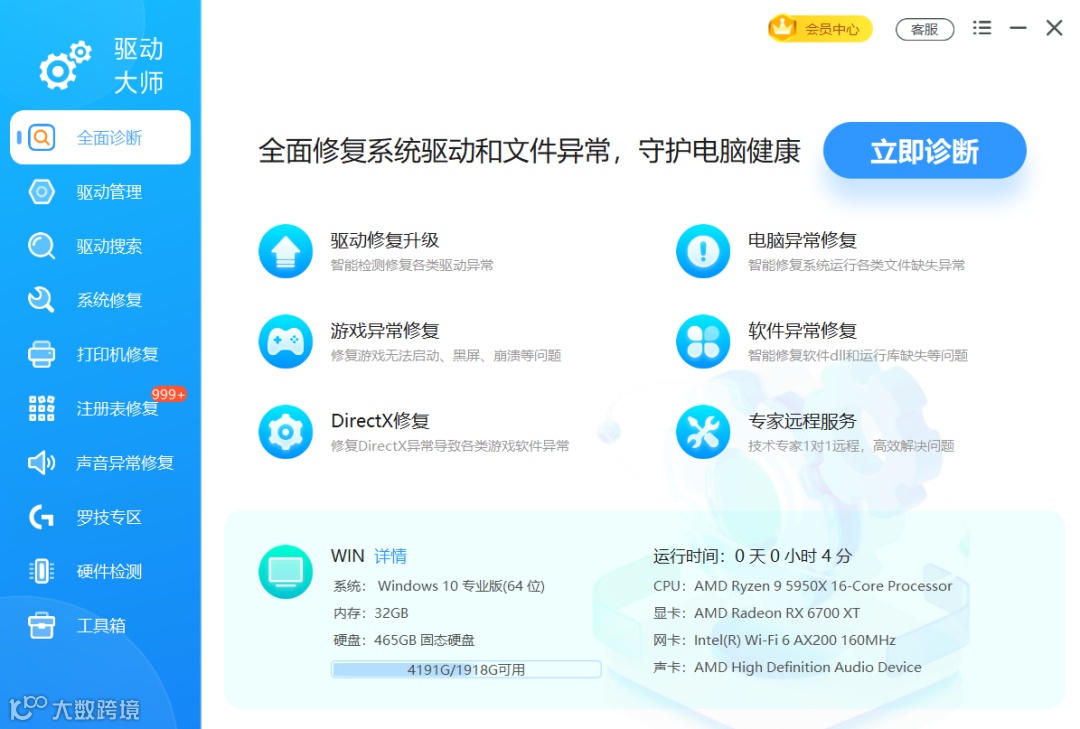Click the 显卡 value AMD Radeon RX 6700 XT
Image resolution: width=1080 pixels, height=729 pixels.
pyautogui.click(x=777, y=613)
